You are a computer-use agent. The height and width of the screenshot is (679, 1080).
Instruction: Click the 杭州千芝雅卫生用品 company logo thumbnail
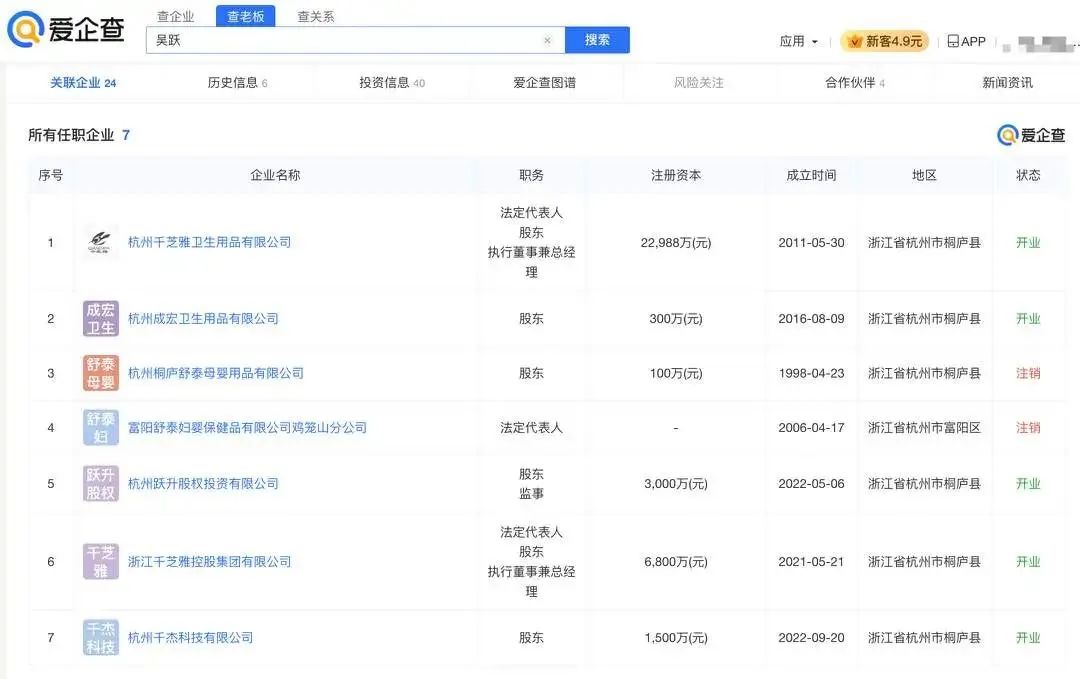click(x=100, y=242)
